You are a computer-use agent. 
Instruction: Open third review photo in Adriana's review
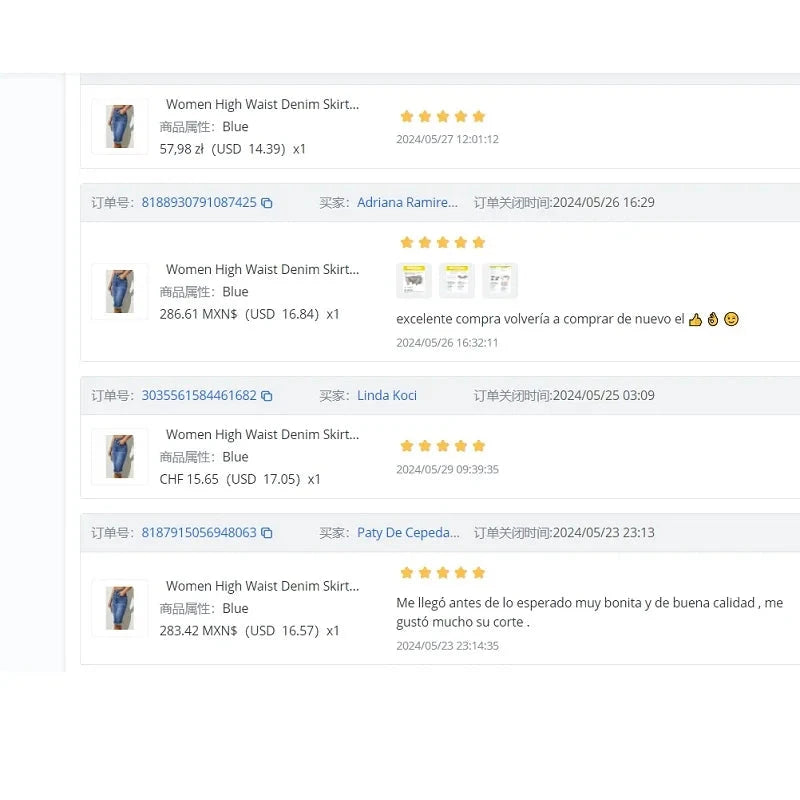(500, 281)
